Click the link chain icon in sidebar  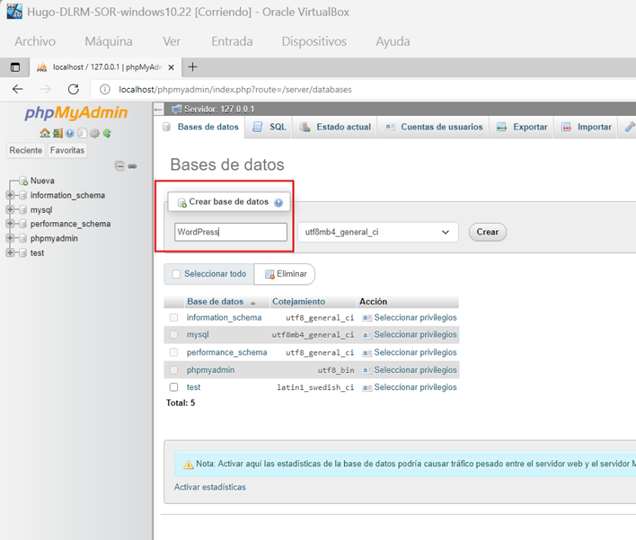132,166
